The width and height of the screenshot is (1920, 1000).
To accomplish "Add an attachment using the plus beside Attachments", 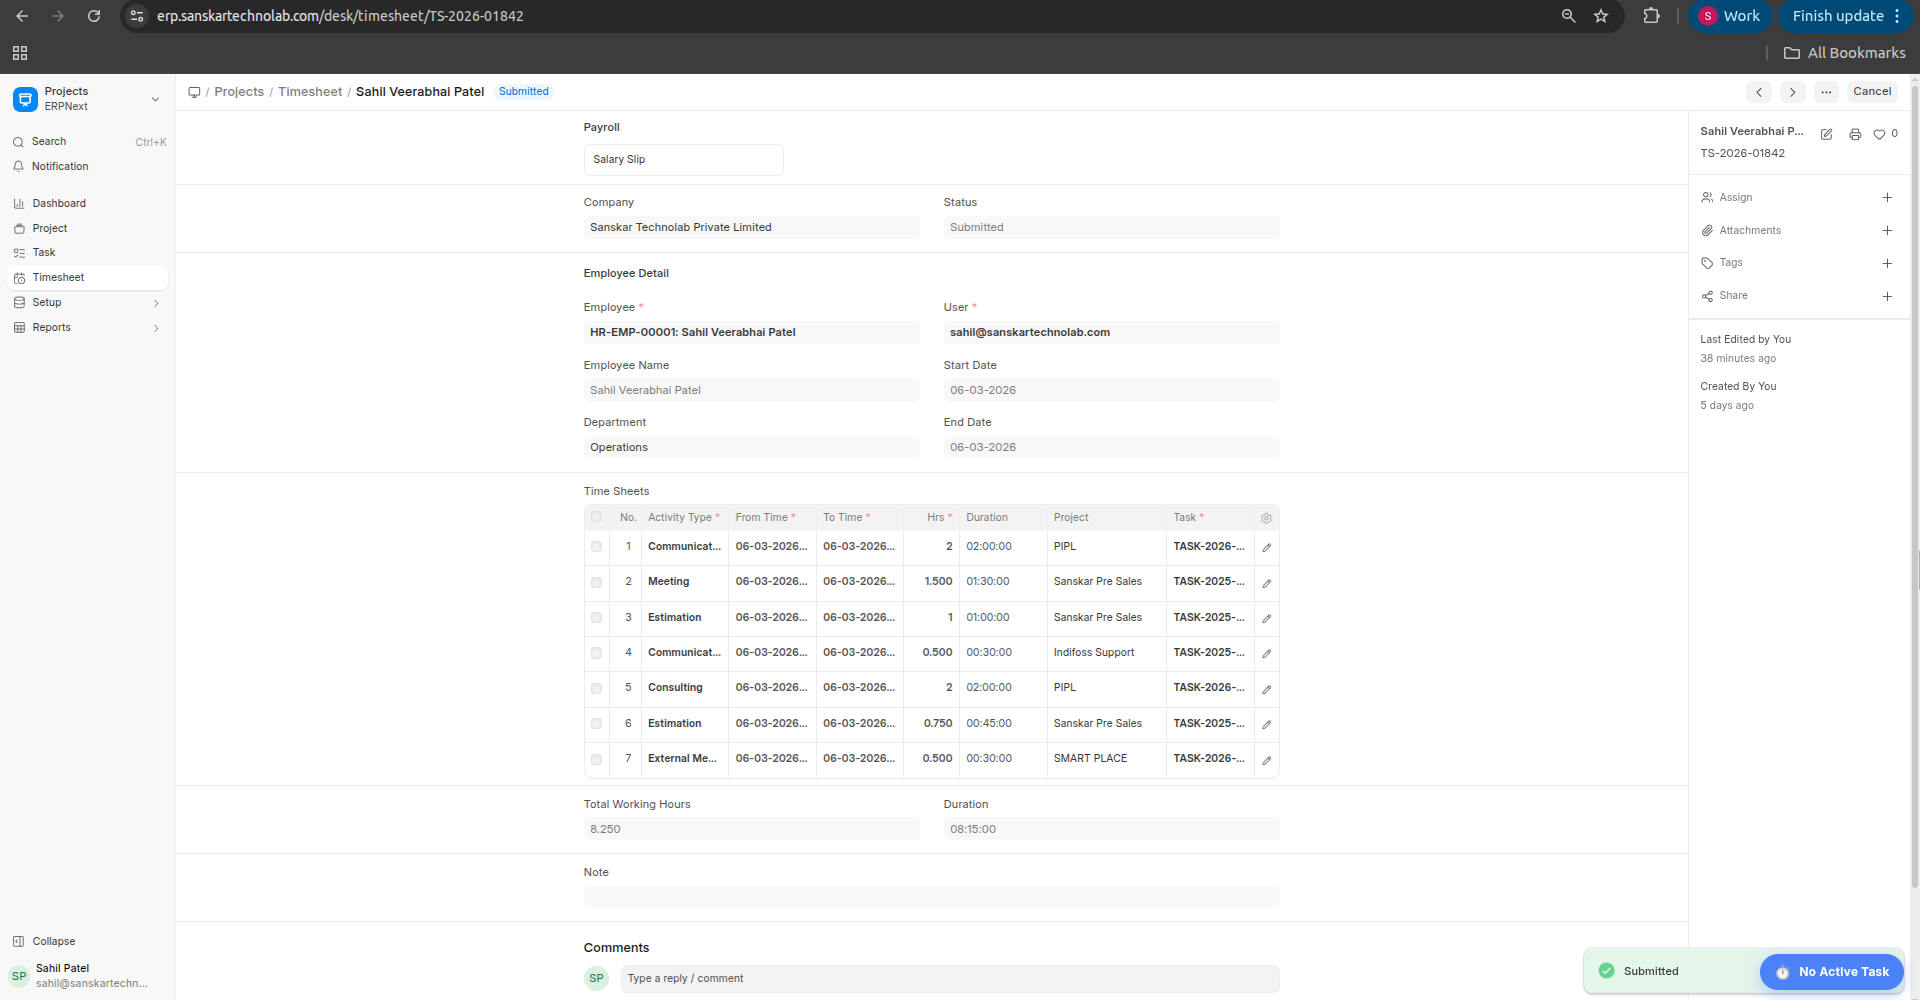I will pyautogui.click(x=1888, y=230).
